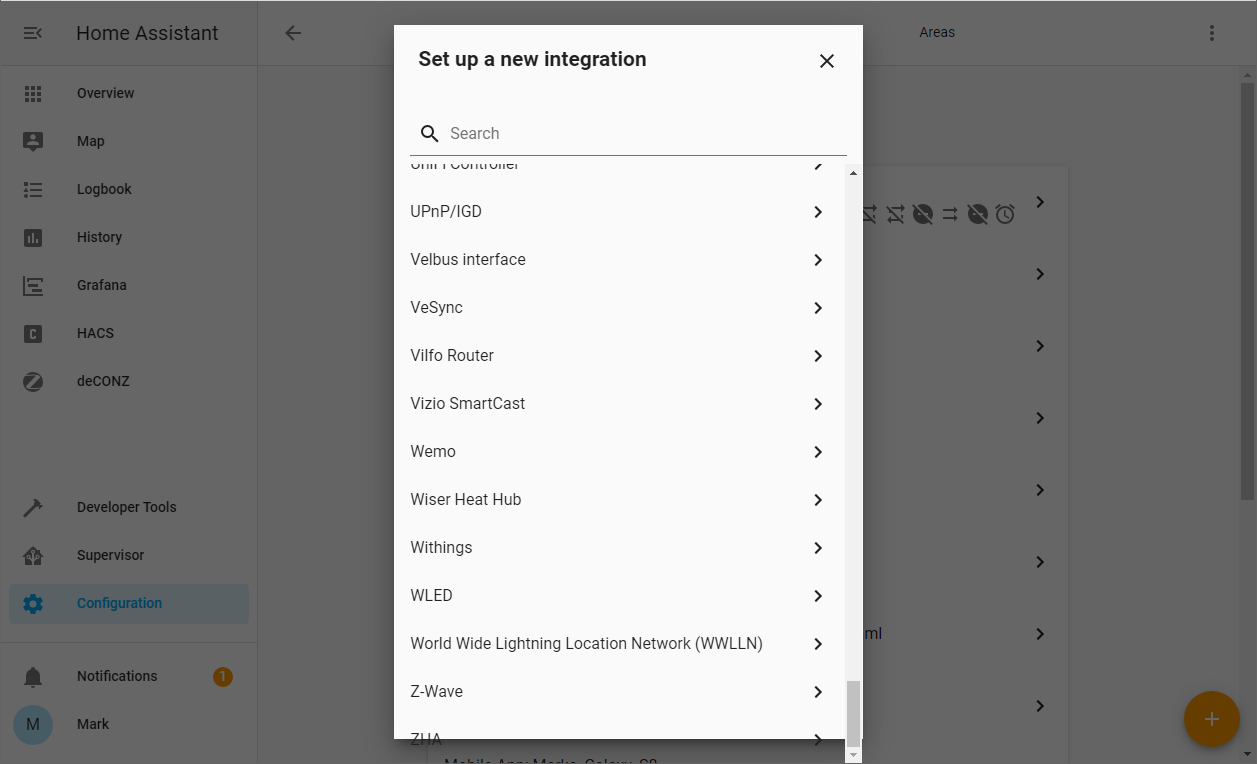Click the VeSync row chevron

coord(818,308)
